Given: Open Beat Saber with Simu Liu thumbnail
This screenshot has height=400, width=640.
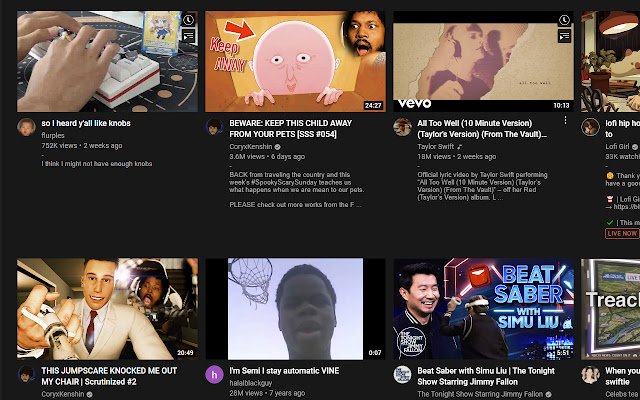Looking at the screenshot, I should coord(483,309).
